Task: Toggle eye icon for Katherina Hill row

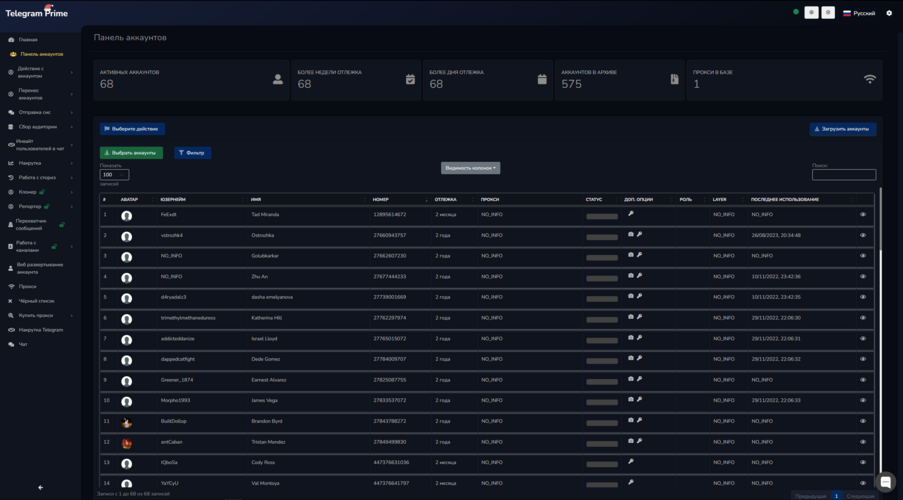Action: pyautogui.click(x=863, y=318)
